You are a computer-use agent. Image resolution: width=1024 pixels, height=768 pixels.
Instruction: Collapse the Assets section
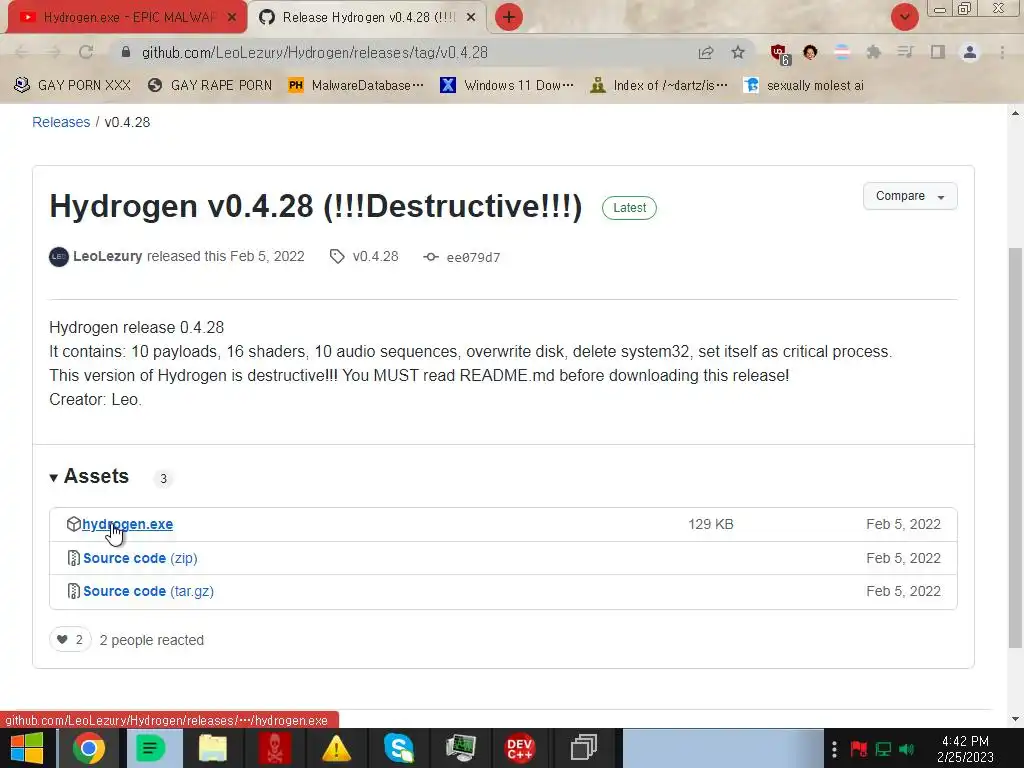tap(89, 476)
